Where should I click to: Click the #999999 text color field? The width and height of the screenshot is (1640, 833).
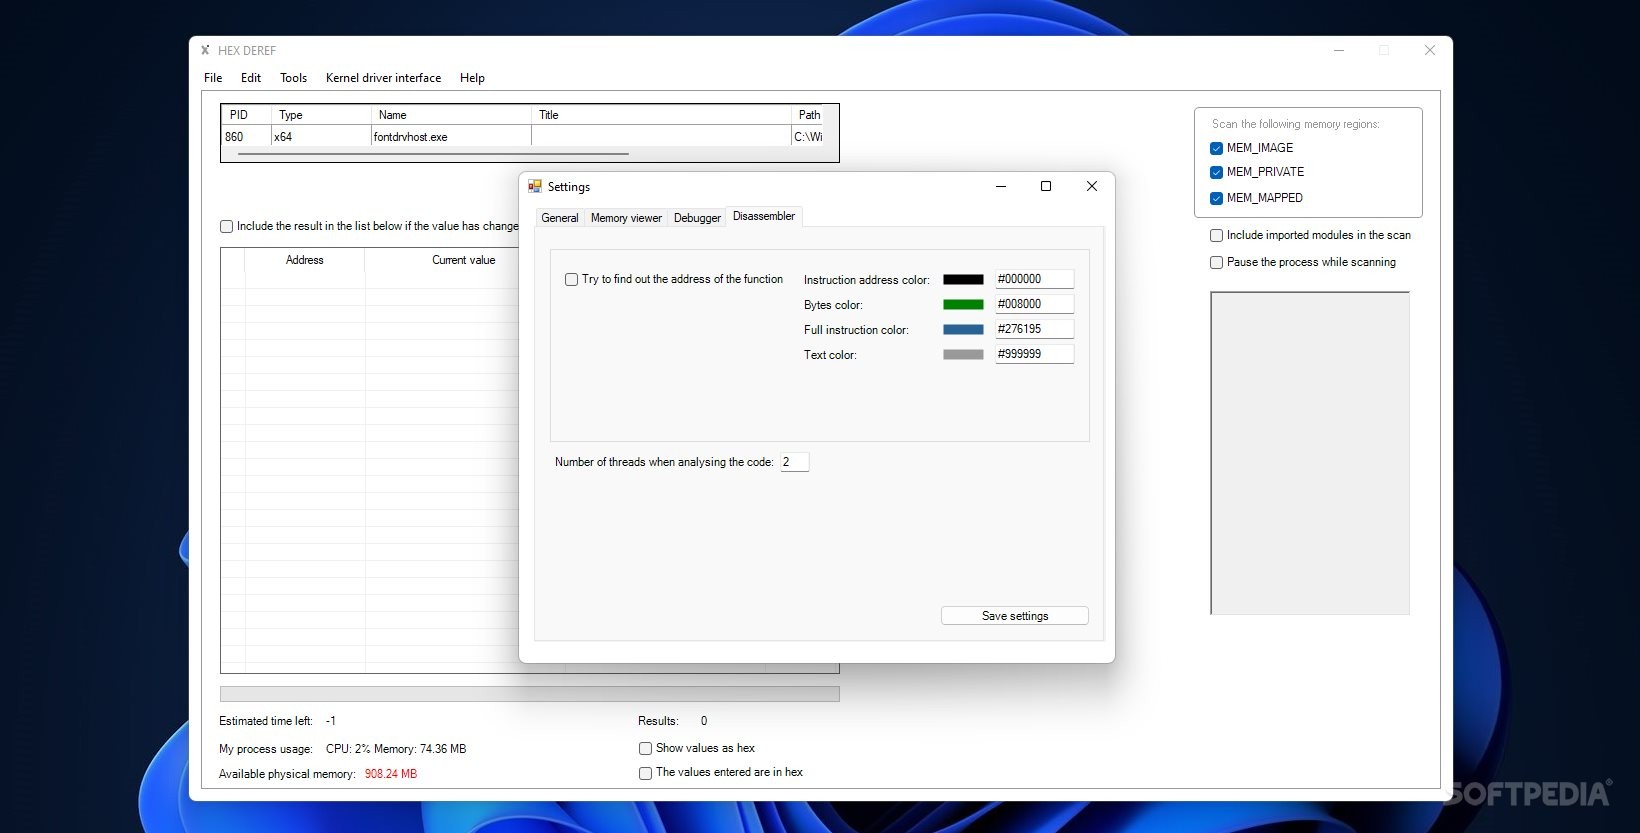tap(1034, 354)
